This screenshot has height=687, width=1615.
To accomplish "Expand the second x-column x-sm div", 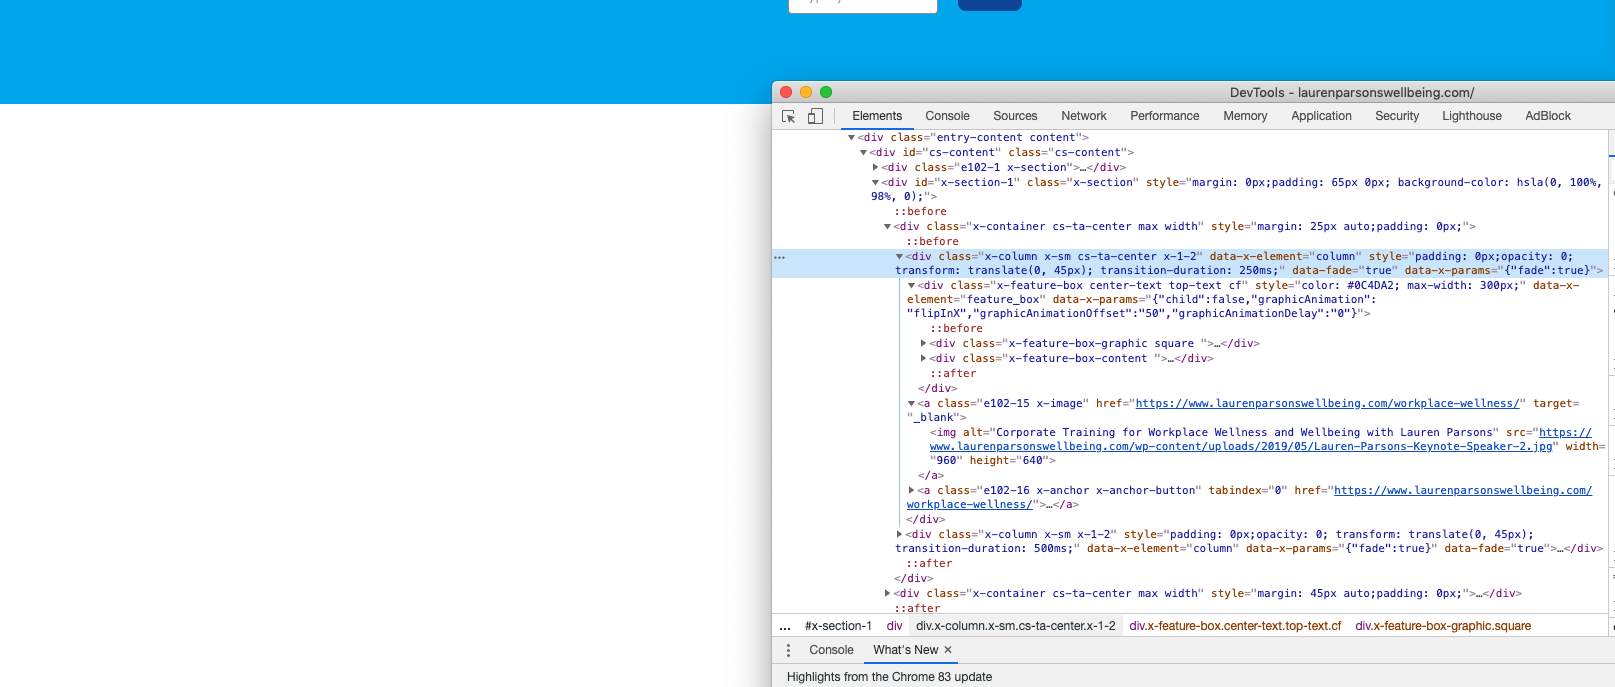I will pyautogui.click(x=899, y=535).
